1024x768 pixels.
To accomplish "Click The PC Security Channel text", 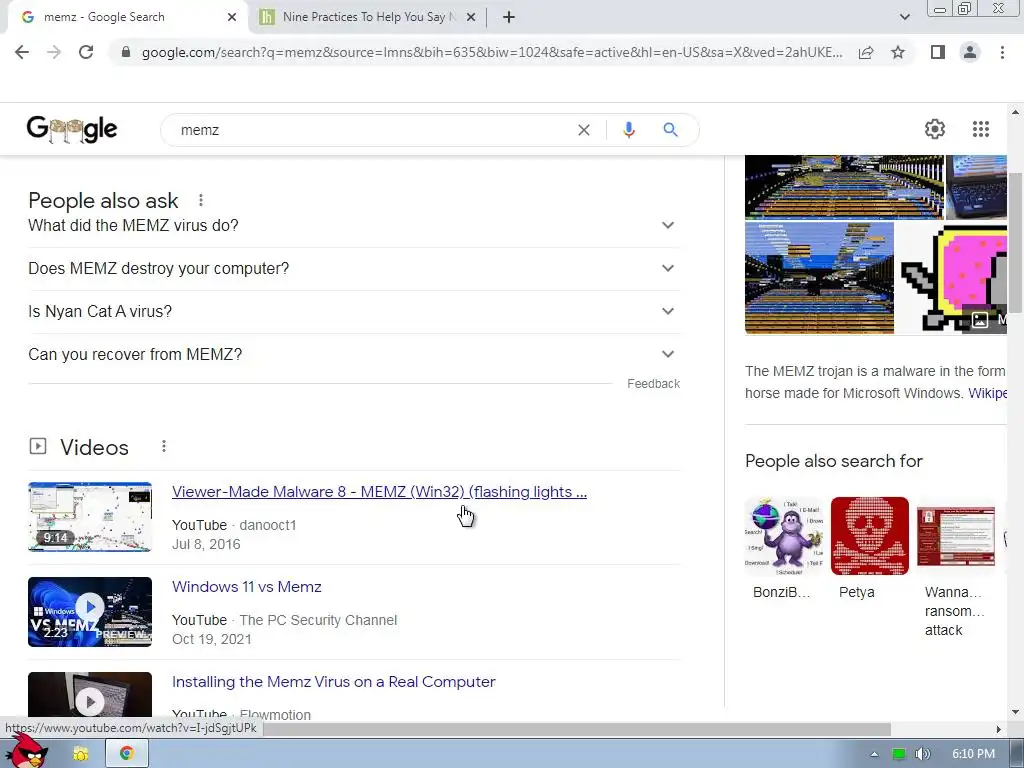I will (318, 620).
